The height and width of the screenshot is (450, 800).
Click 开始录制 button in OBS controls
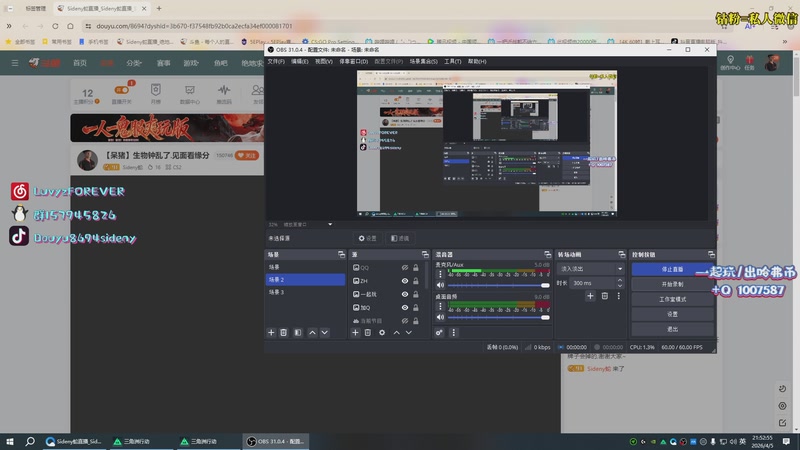672,284
